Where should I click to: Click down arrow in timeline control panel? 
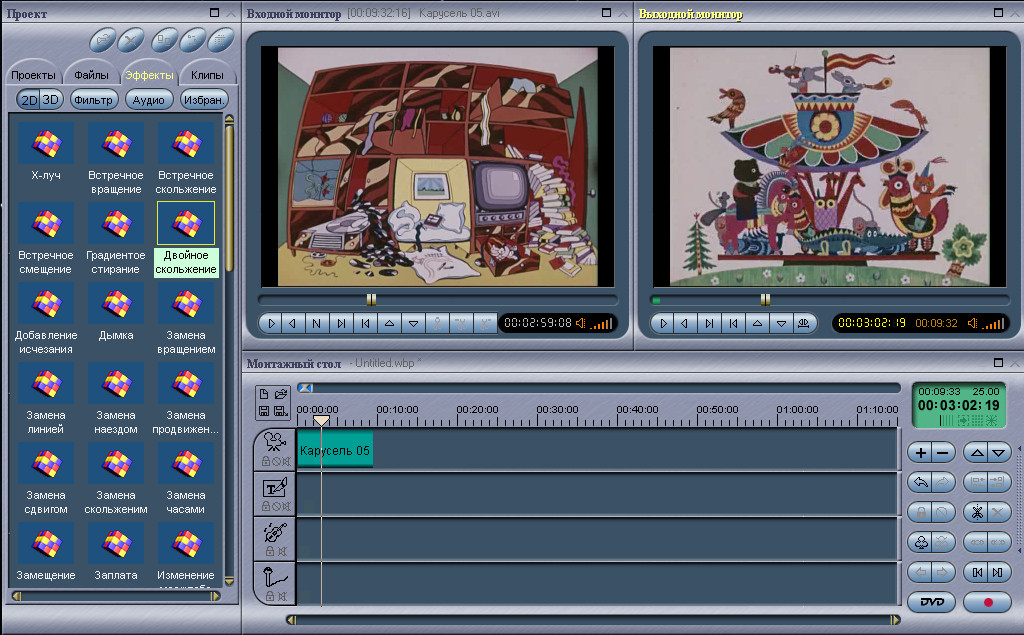pyautogui.click(x=997, y=453)
